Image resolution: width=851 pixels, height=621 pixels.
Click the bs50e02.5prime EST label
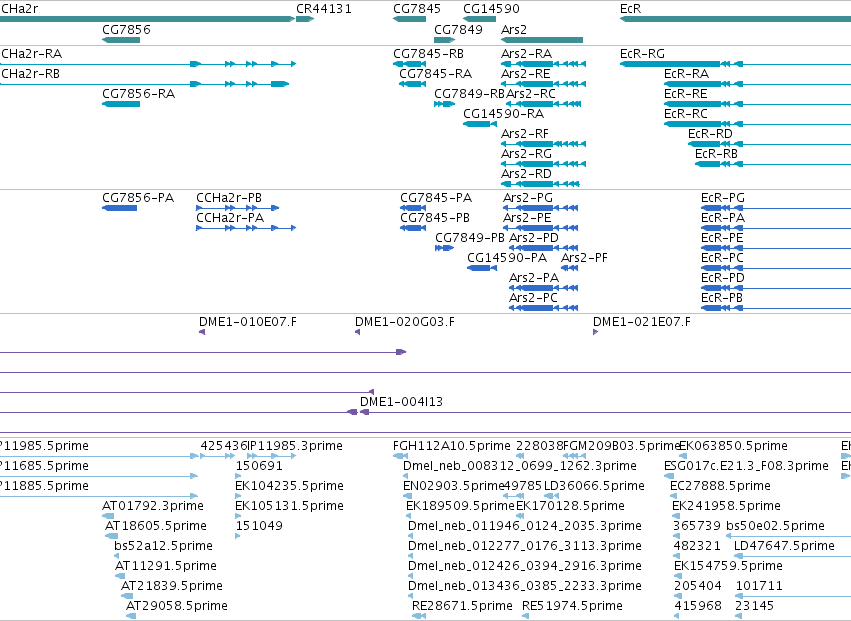775,526
